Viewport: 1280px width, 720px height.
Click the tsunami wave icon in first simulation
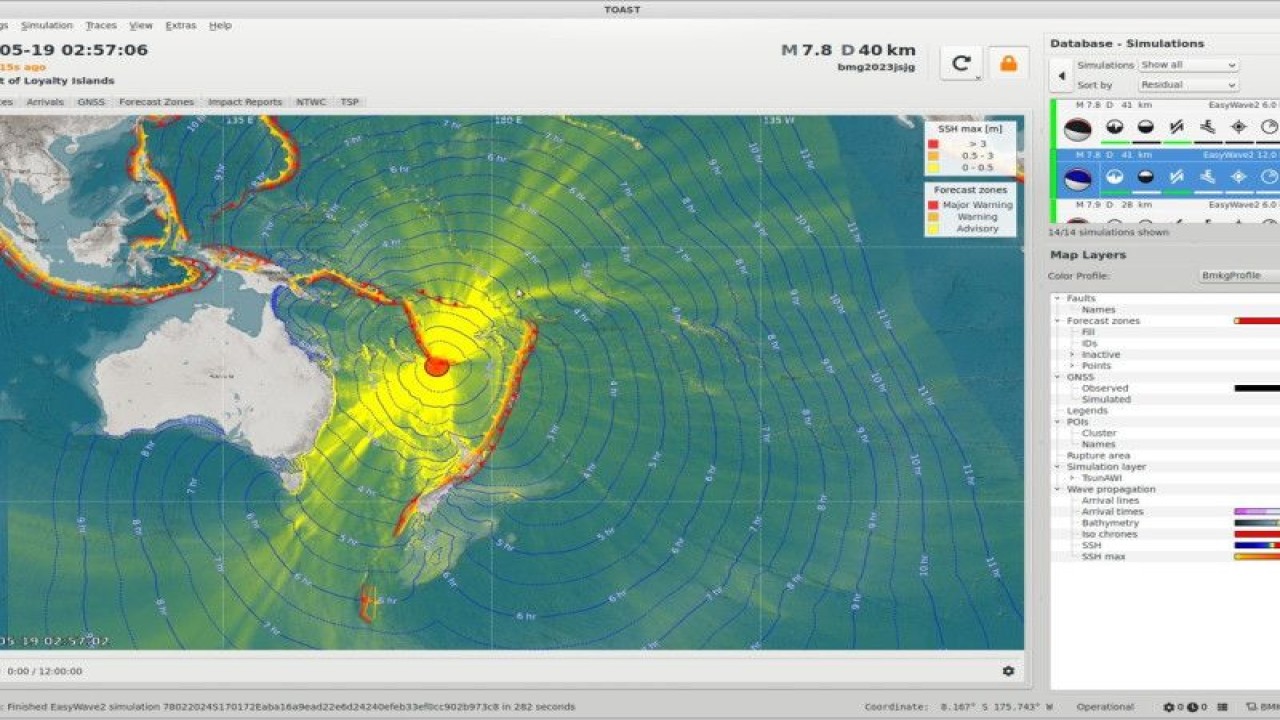point(1208,127)
